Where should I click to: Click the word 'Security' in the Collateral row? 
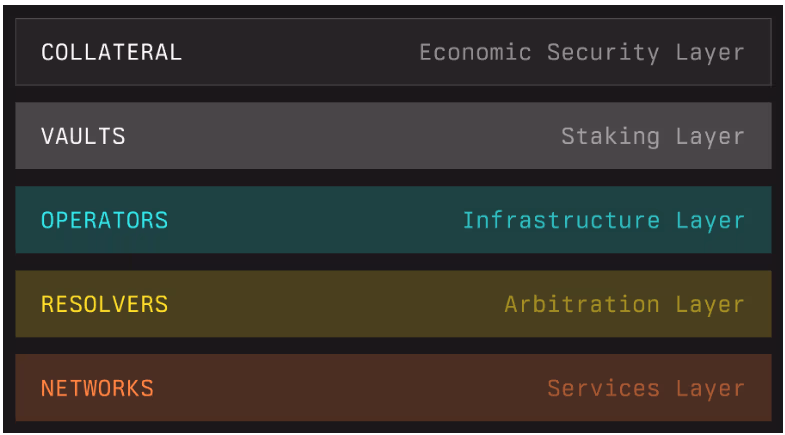point(603,52)
